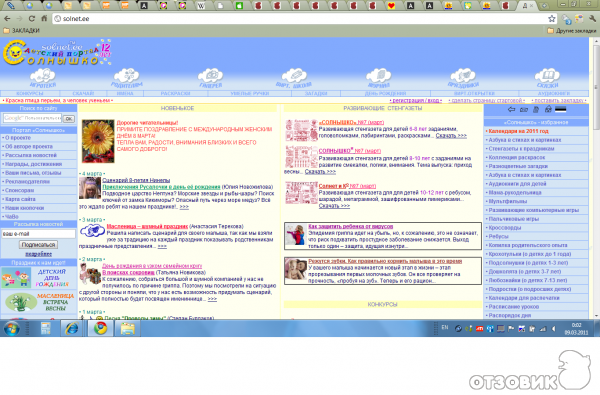Click the bookmark star in address bar

click(x=551, y=18)
